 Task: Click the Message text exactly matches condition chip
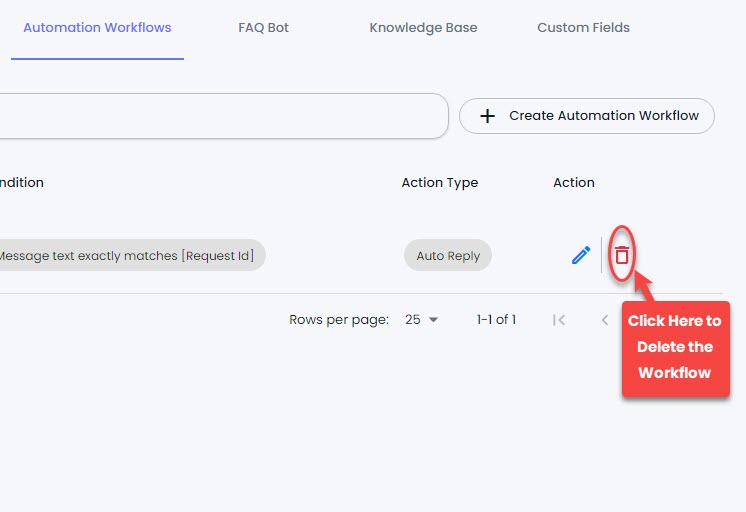click(131, 256)
